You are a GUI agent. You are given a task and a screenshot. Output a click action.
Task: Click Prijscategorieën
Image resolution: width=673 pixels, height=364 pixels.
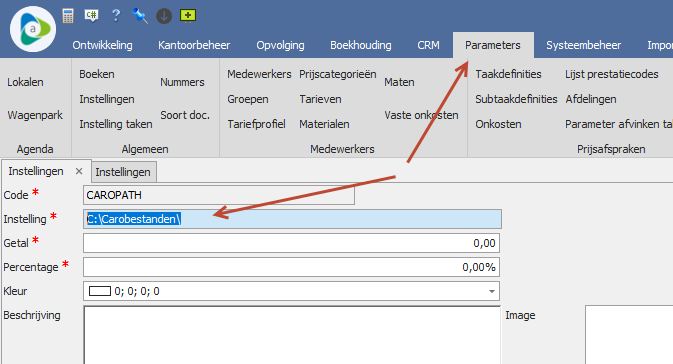pos(338,74)
